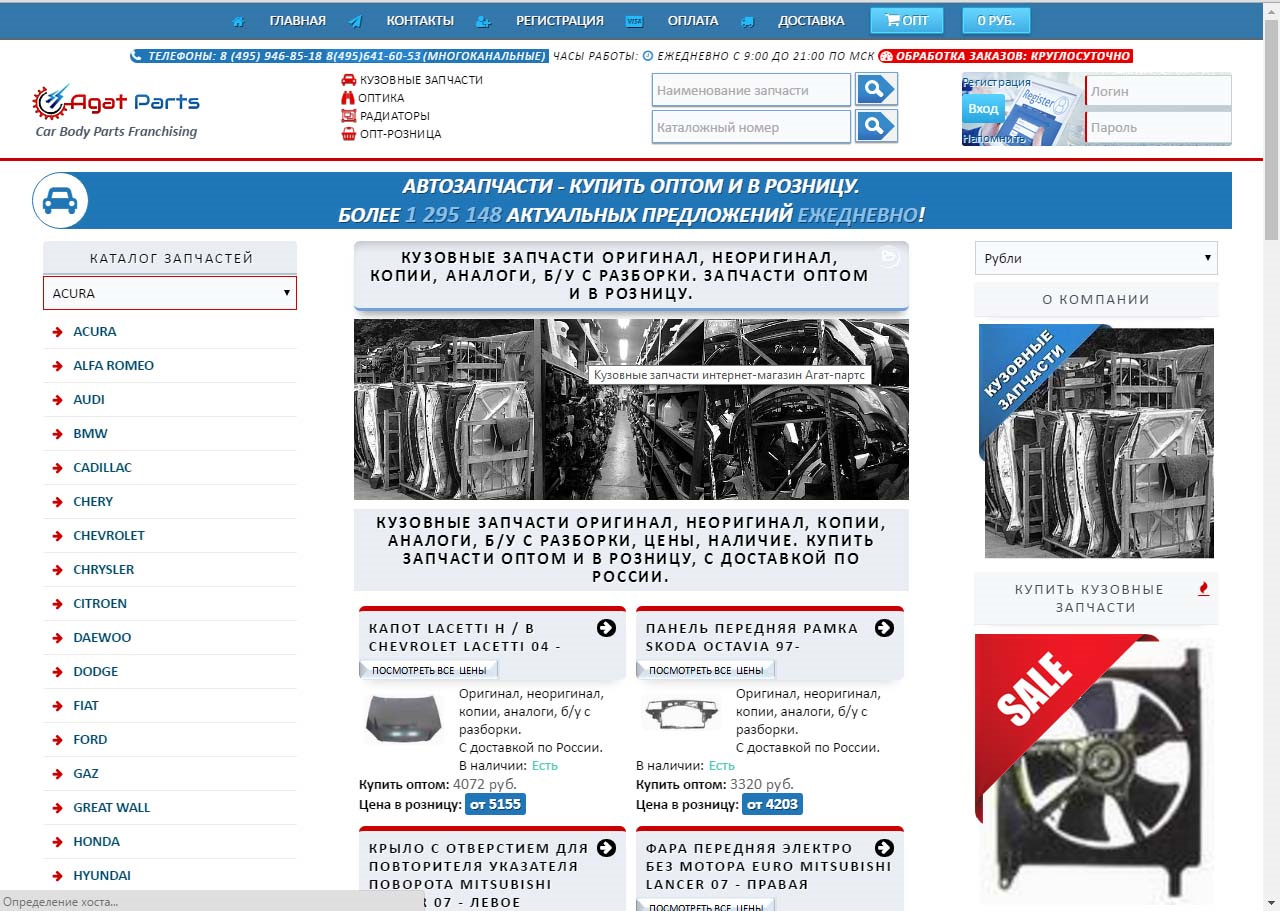The image size is (1280, 911).
Task: Click arrow icon on Крыло с отверстием card
Action: (606, 848)
